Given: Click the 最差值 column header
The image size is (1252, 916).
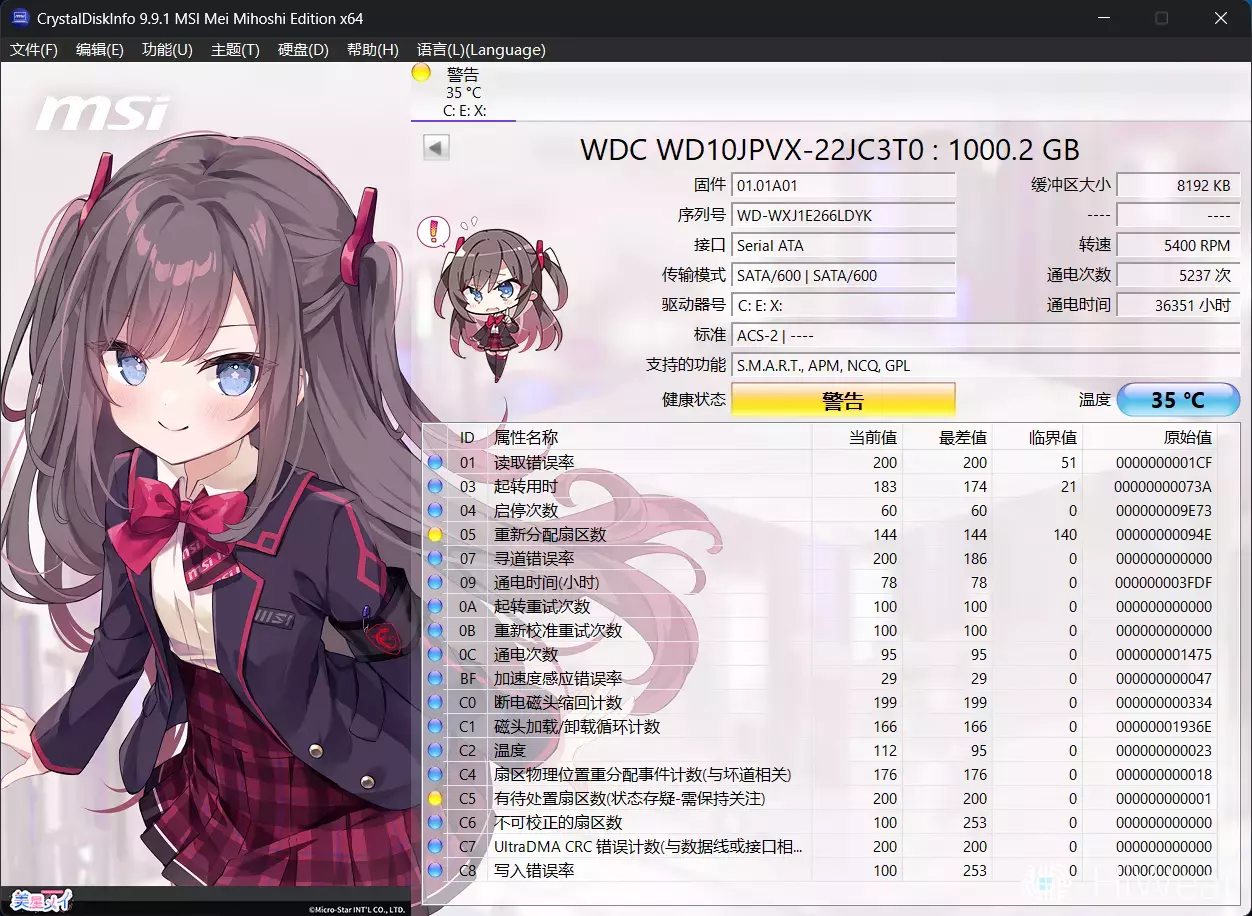Looking at the screenshot, I should [948, 437].
